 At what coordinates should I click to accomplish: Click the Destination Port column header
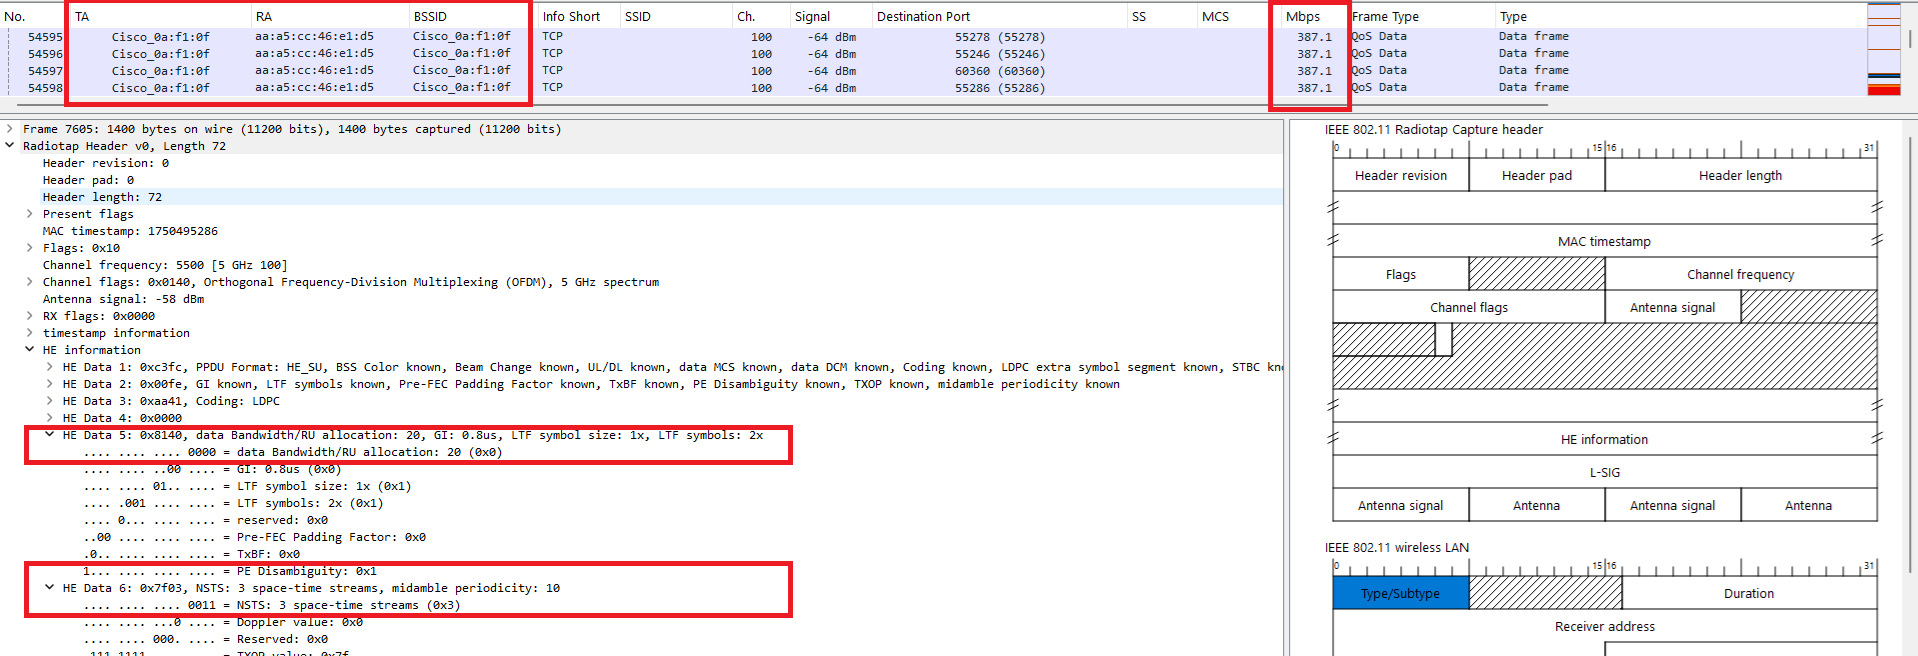click(x=923, y=16)
